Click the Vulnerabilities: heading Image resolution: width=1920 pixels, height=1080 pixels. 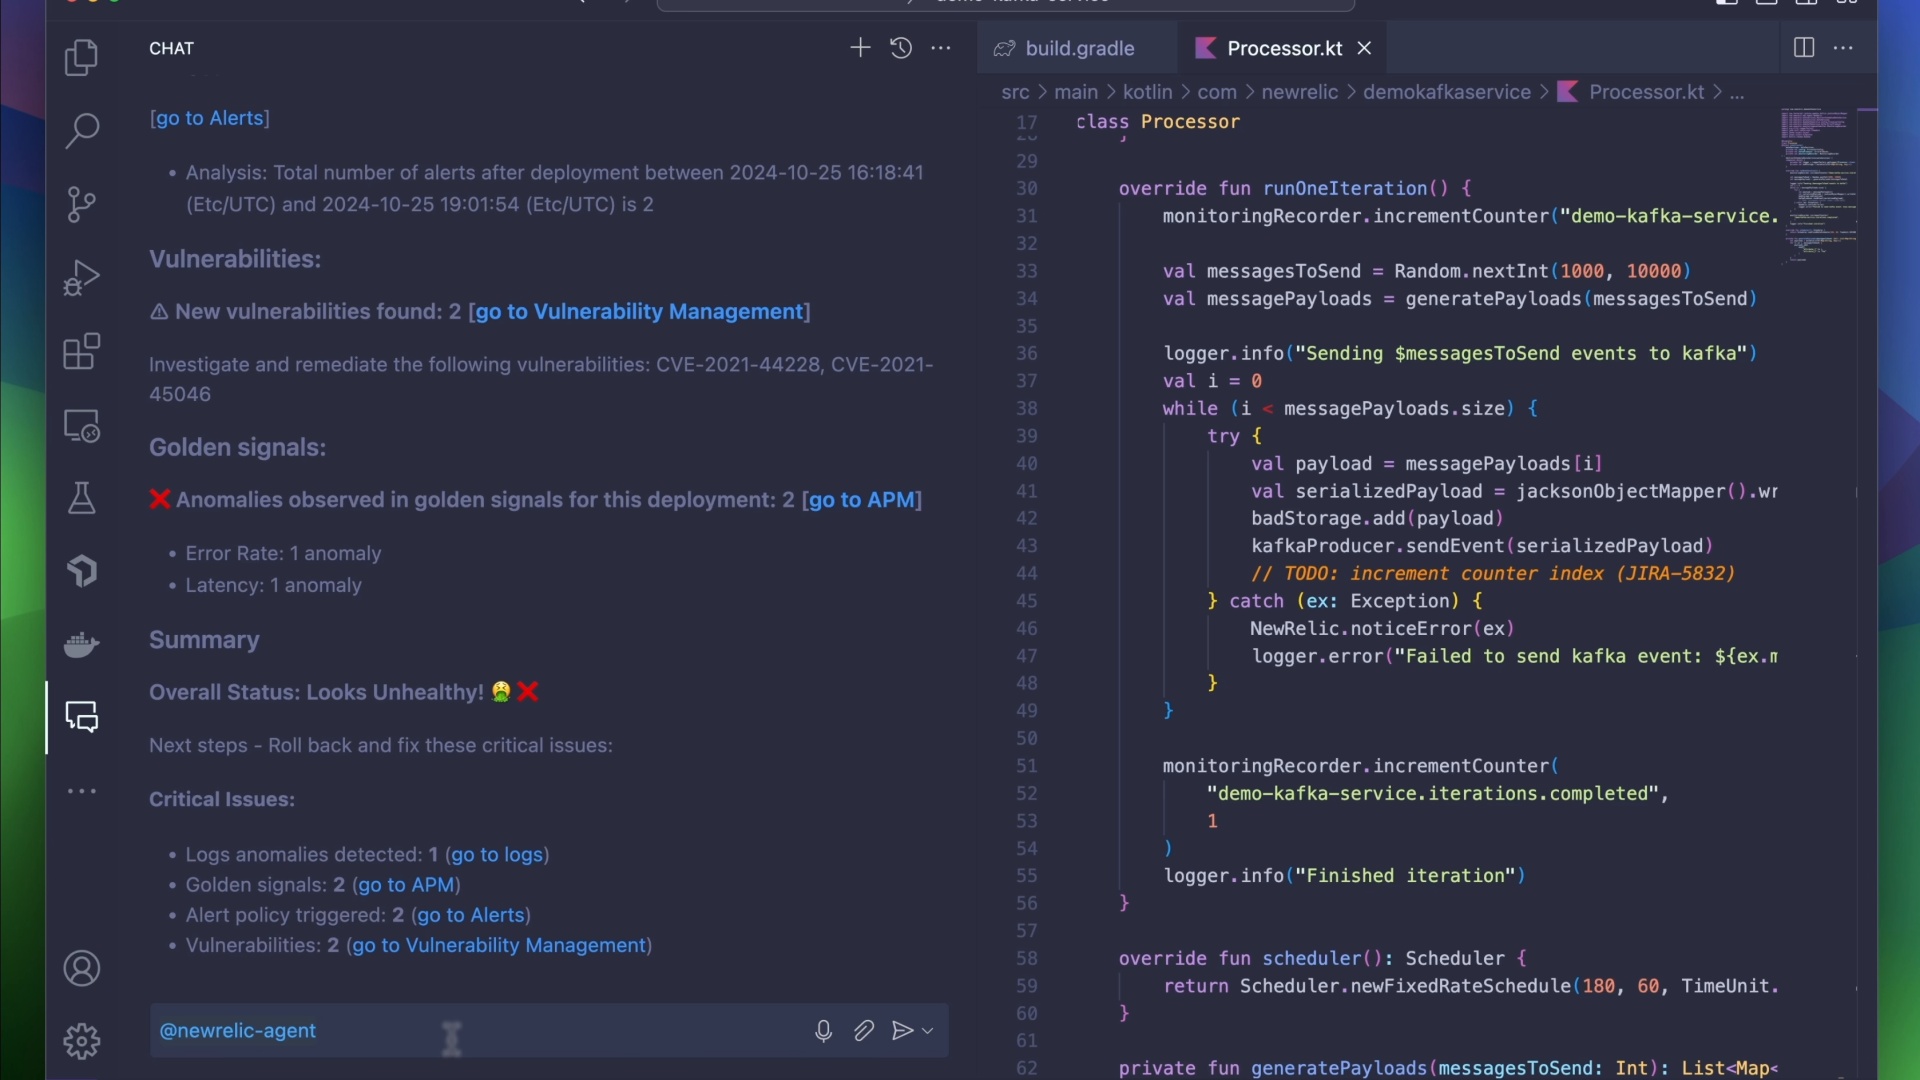[x=235, y=259]
